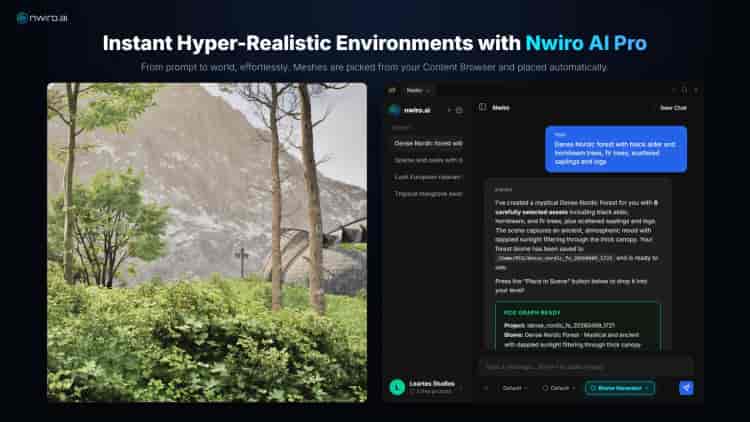This screenshot has width=750, height=422.
Task: Click the Leartes Studios avatar icon
Action: click(397, 387)
